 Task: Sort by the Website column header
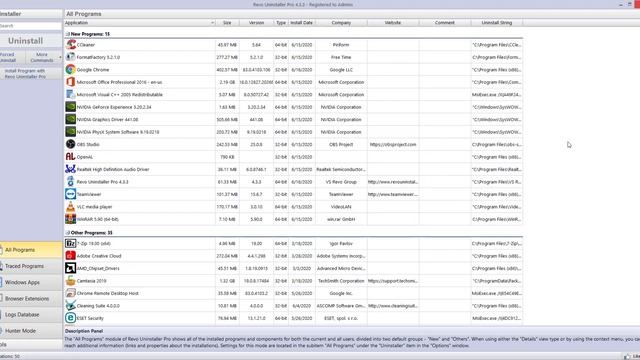(393, 23)
